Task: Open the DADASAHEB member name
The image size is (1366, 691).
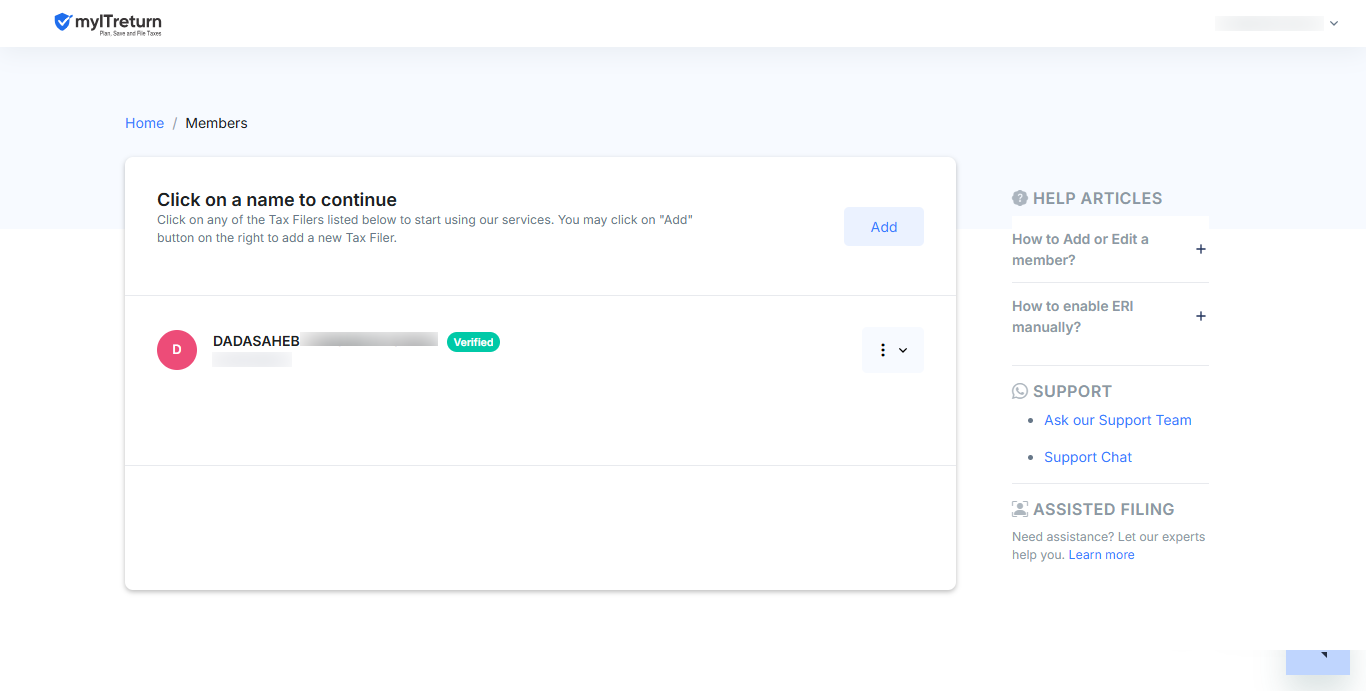Action: 256,341
